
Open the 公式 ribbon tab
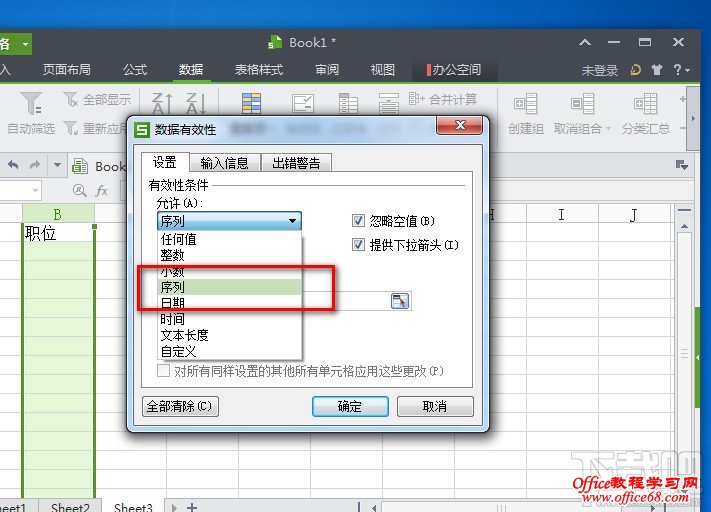[135, 69]
